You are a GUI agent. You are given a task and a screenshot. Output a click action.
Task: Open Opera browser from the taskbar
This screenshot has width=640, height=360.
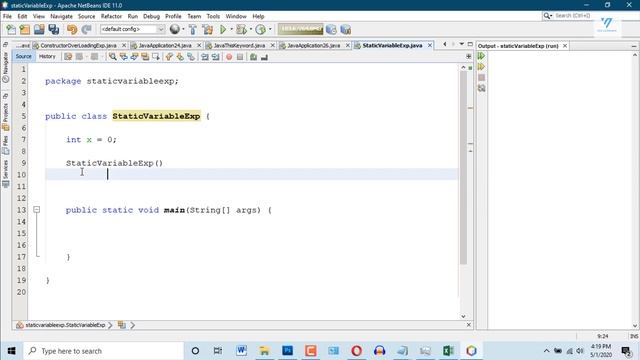coord(356,351)
